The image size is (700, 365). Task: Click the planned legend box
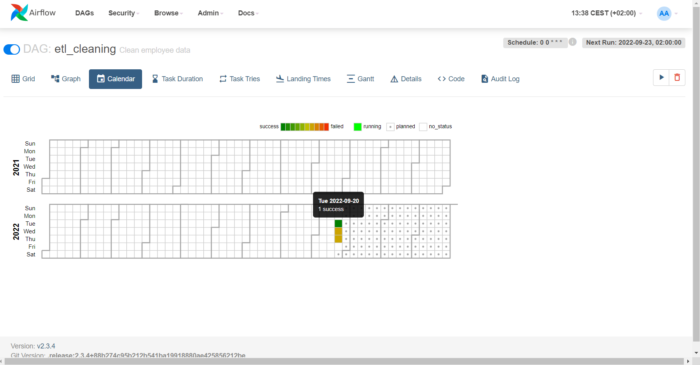390,127
